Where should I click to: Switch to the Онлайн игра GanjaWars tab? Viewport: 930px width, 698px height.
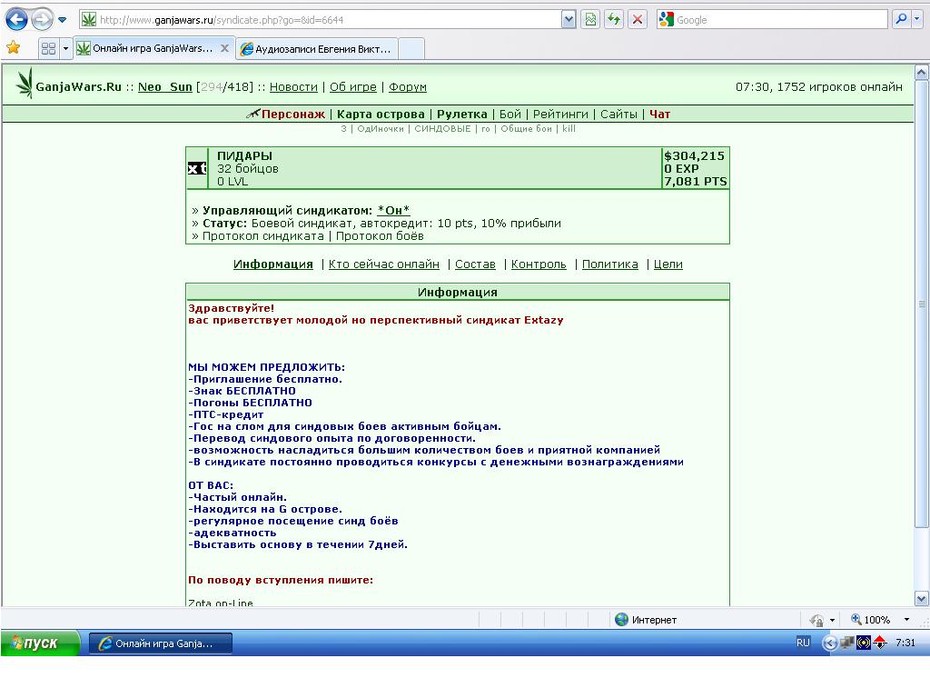[153, 48]
